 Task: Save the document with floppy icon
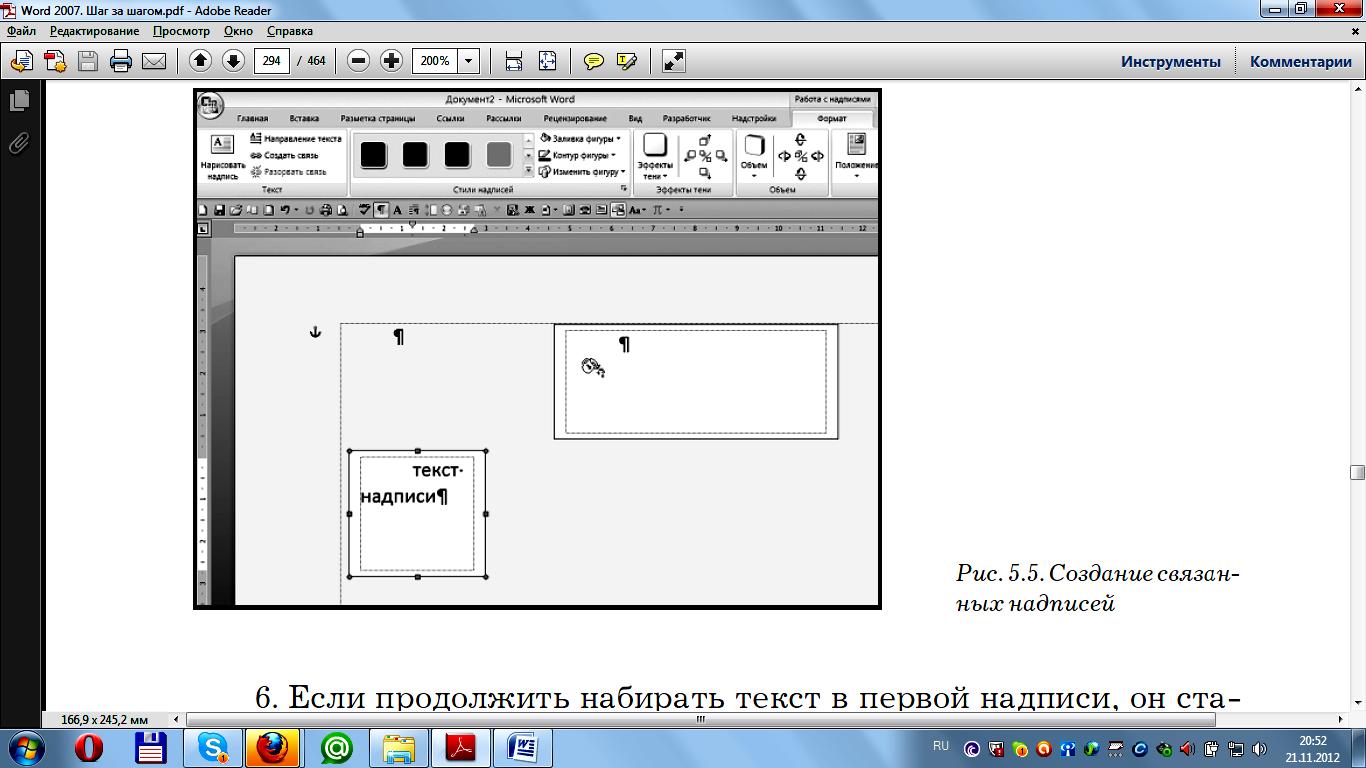coord(88,61)
